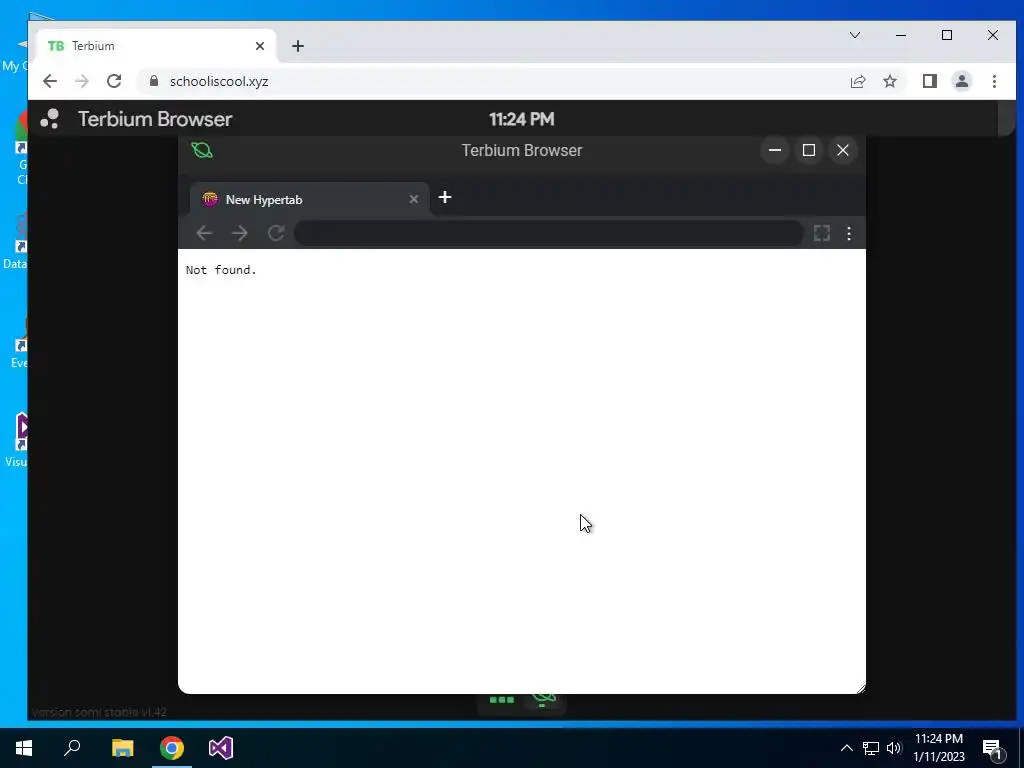Maximize the Chrome window
1024x768 pixels.
(x=947, y=35)
